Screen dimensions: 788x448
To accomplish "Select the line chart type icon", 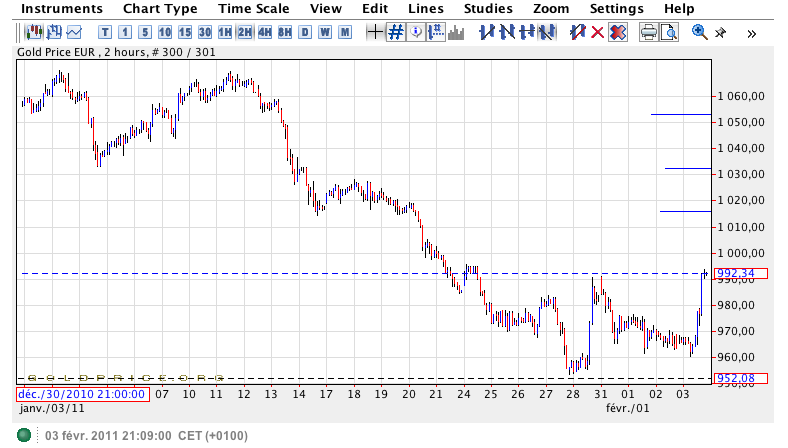I will [x=74, y=33].
